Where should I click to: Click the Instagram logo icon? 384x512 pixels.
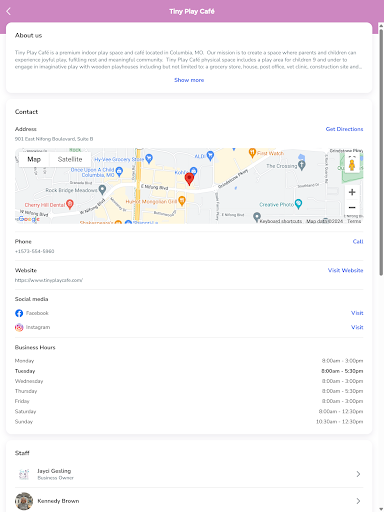point(19,327)
